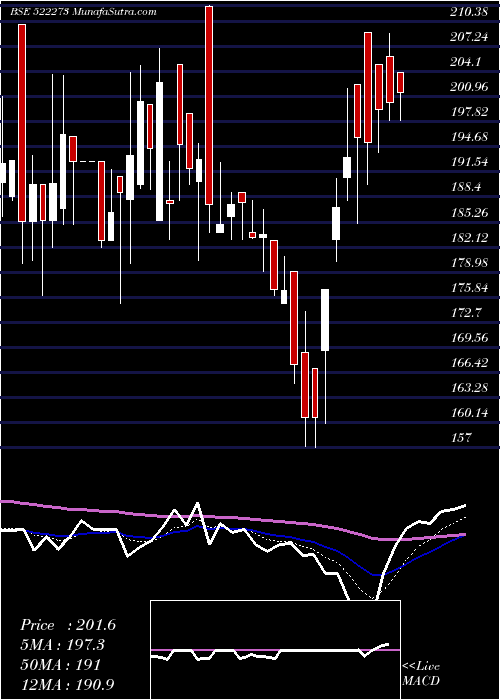Click the 194.68 price axis label
This screenshot has width=500, height=700.
[x=469, y=137]
